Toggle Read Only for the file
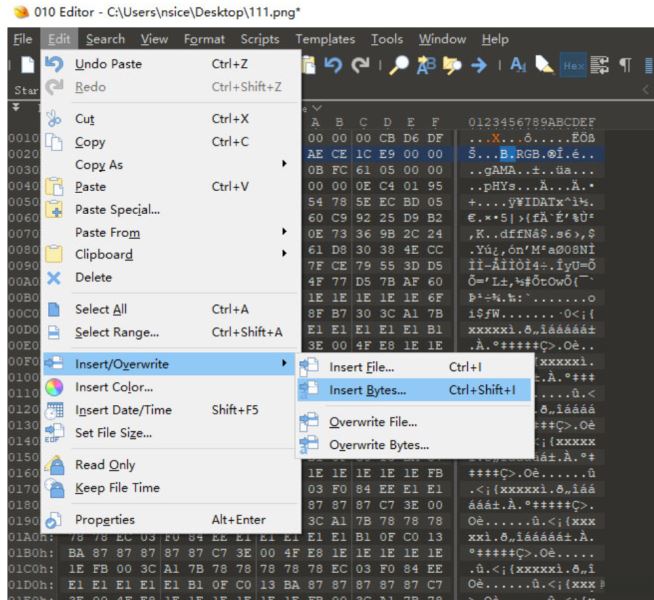This screenshot has height=600, width=654. (106, 464)
